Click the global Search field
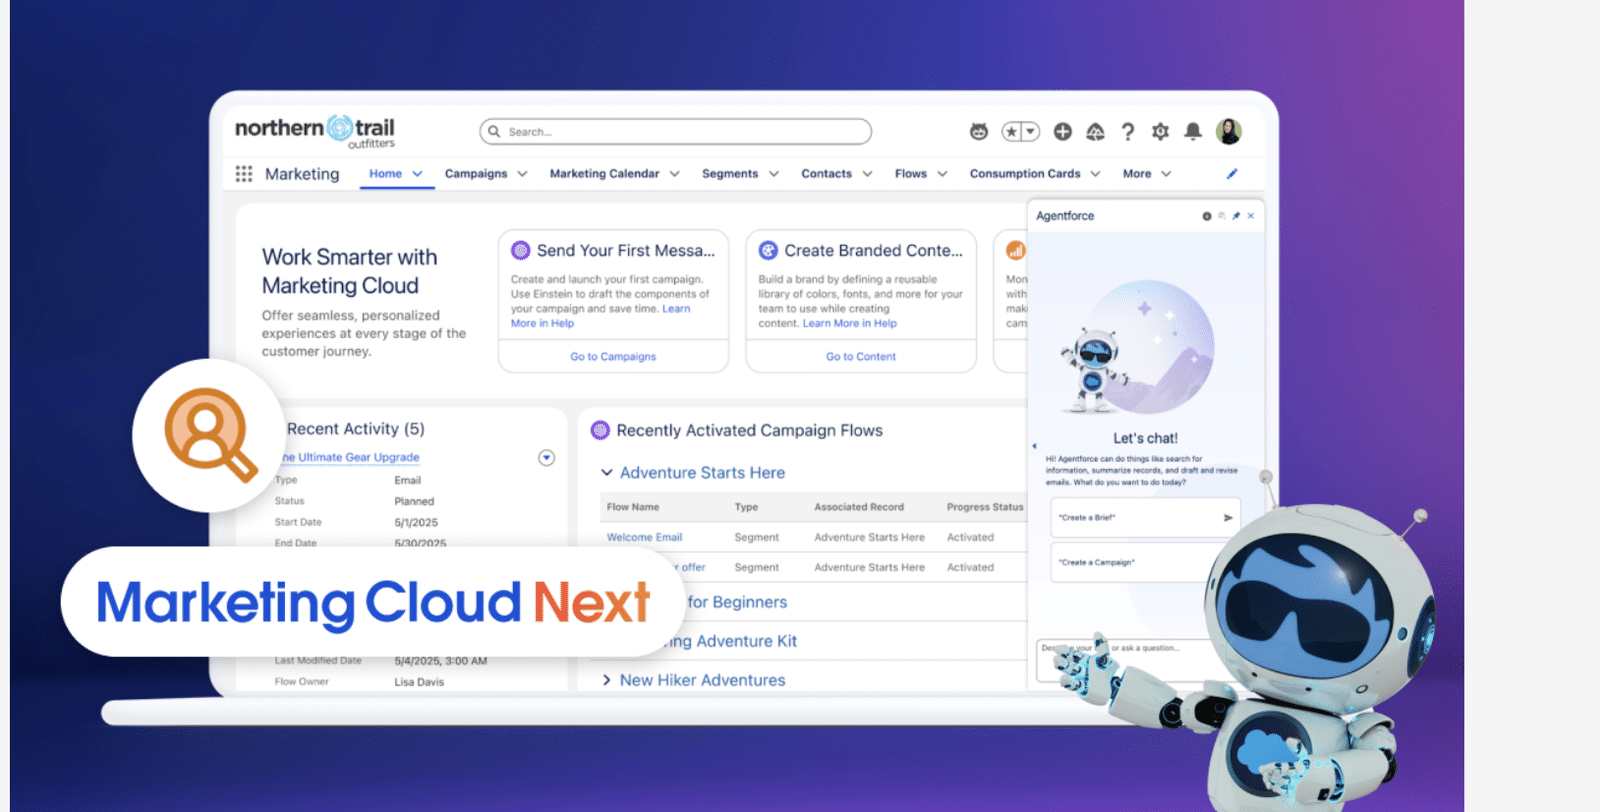Image resolution: width=1600 pixels, height=812 pixels. 675,132
